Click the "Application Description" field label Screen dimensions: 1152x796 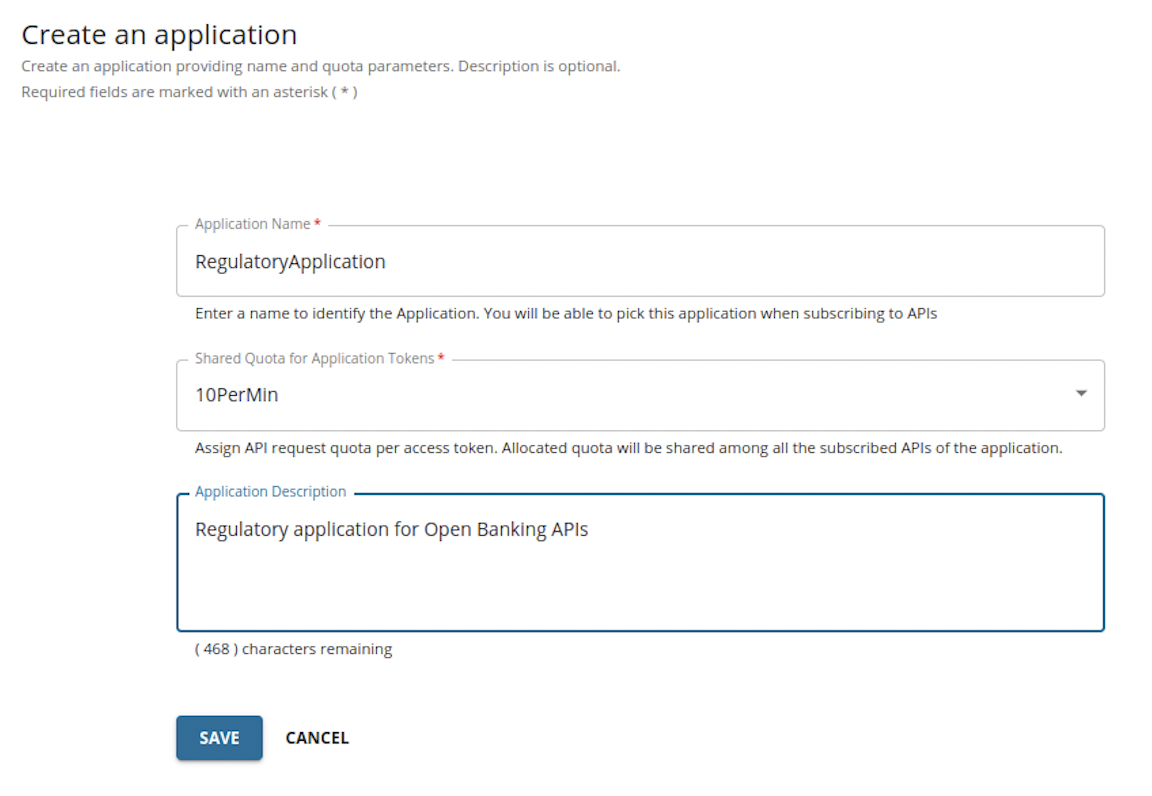pos(270,492)
